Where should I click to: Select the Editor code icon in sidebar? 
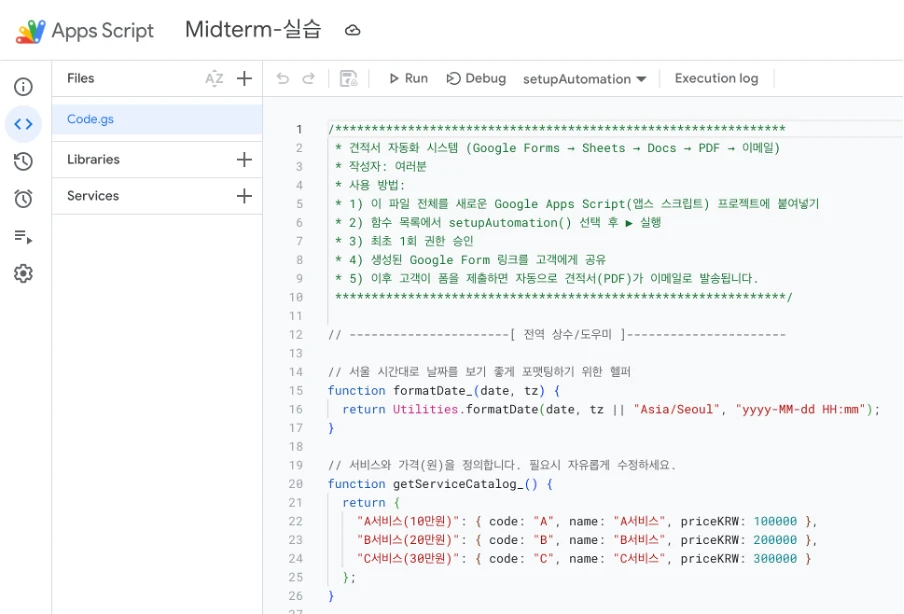tap(23, 124)
